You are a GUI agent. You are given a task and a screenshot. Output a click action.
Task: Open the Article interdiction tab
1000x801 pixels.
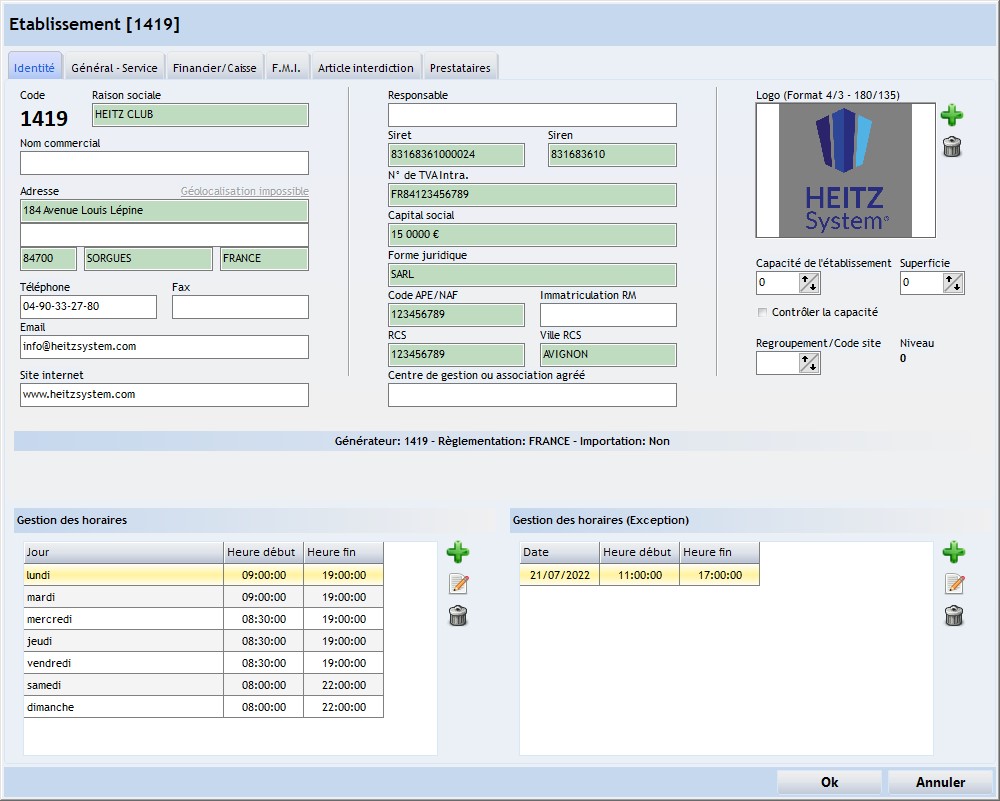365,68
